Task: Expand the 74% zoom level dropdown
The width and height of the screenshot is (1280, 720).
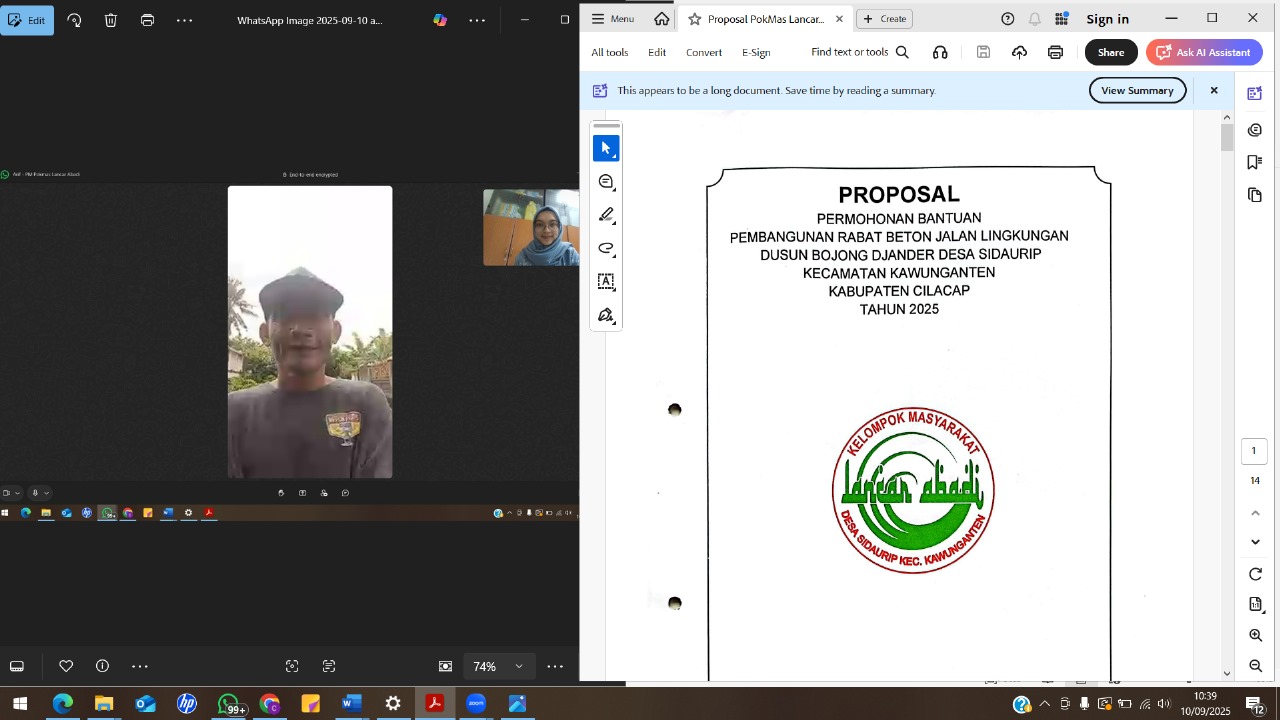Action: [519, 666]
